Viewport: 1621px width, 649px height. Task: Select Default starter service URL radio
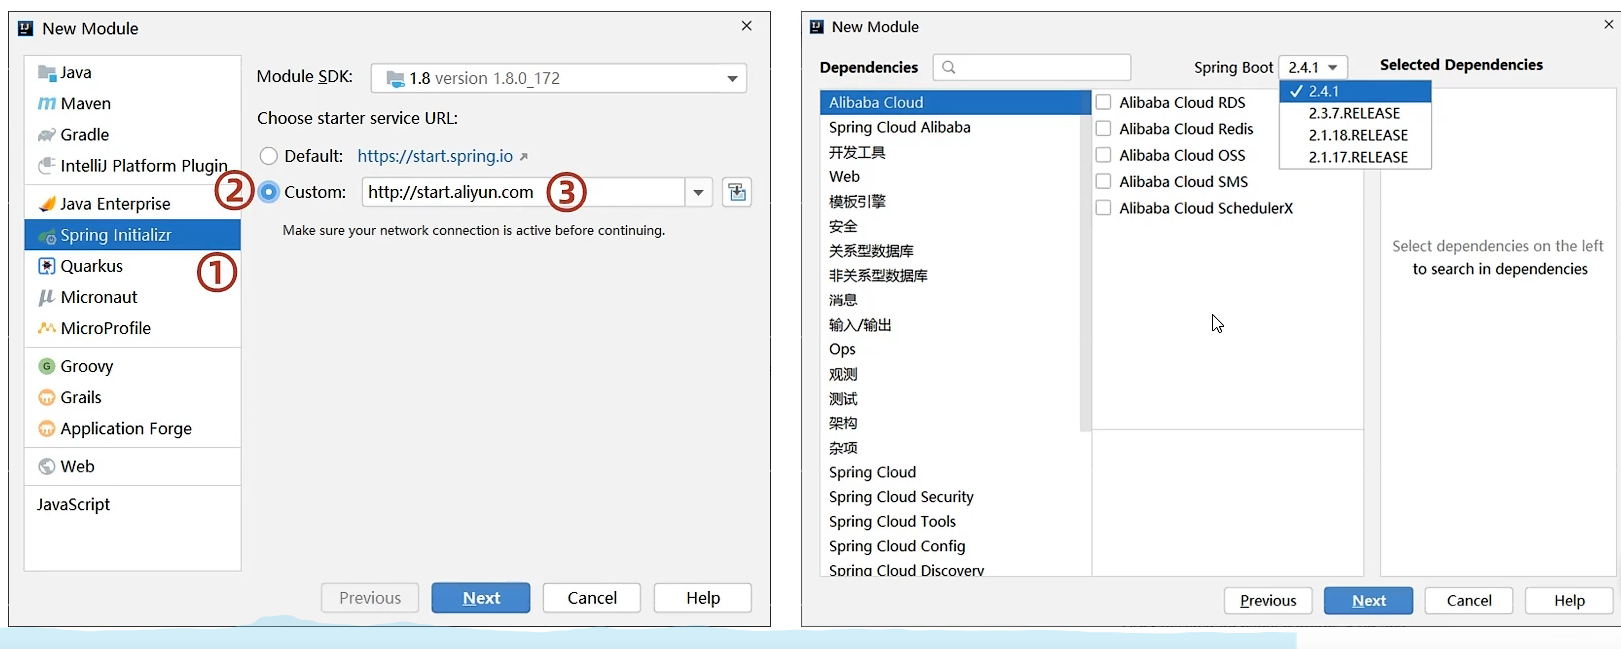click(269, 156)
